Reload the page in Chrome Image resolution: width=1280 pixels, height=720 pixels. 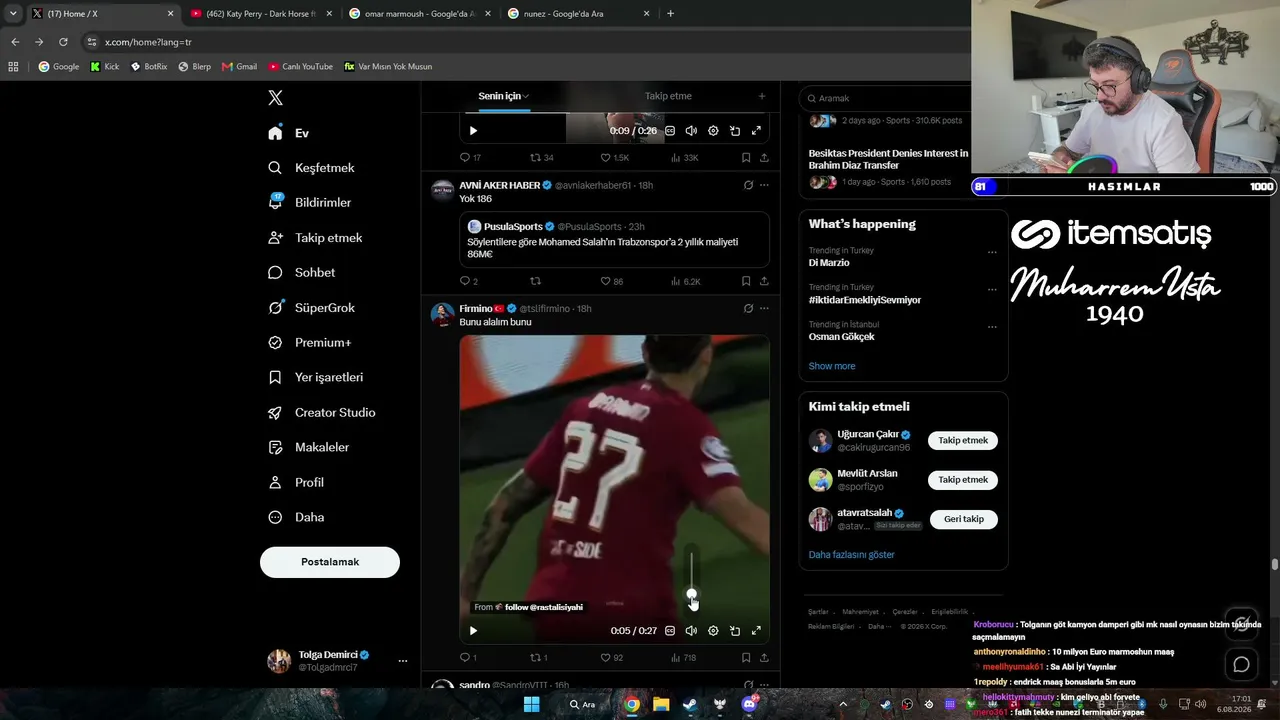63,42
